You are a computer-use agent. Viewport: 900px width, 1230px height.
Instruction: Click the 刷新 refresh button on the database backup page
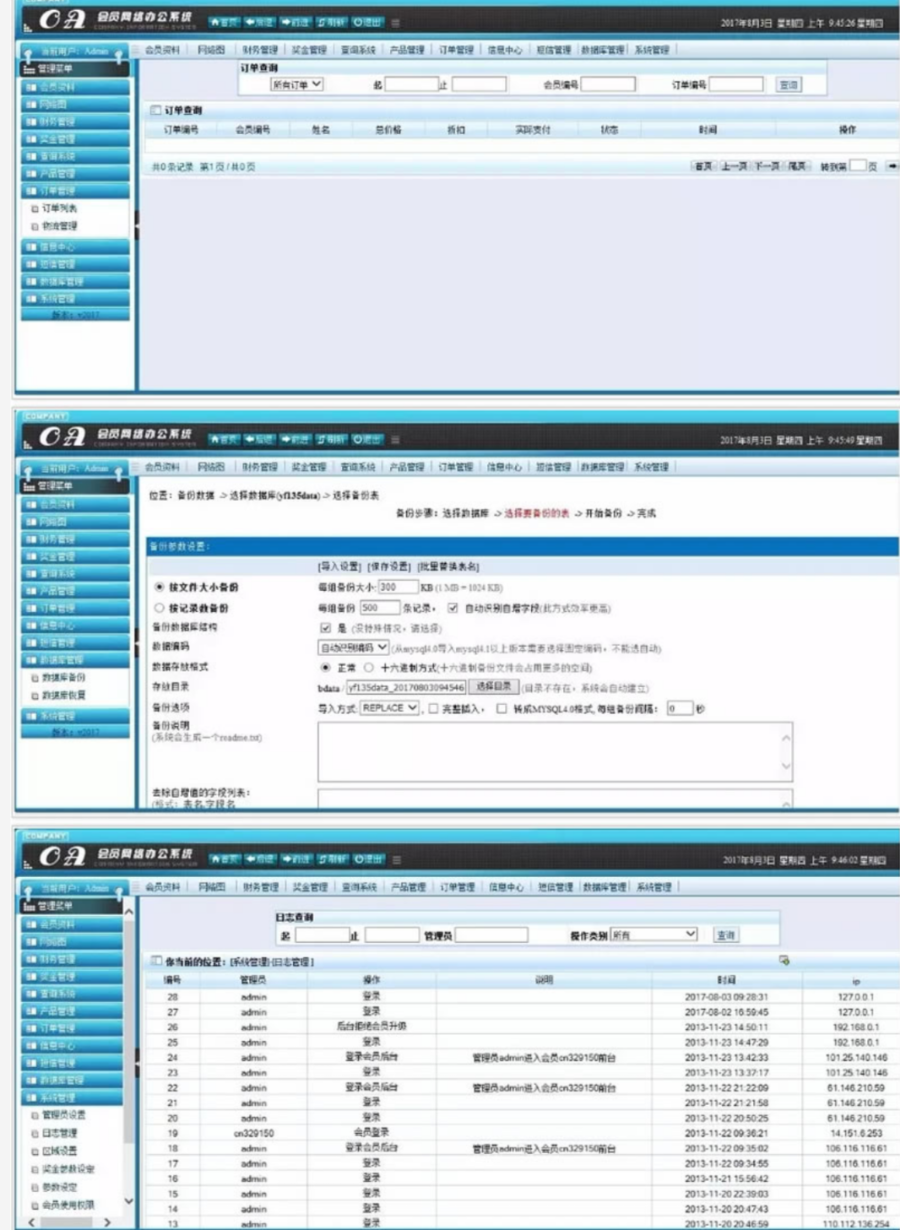(331, 439)
